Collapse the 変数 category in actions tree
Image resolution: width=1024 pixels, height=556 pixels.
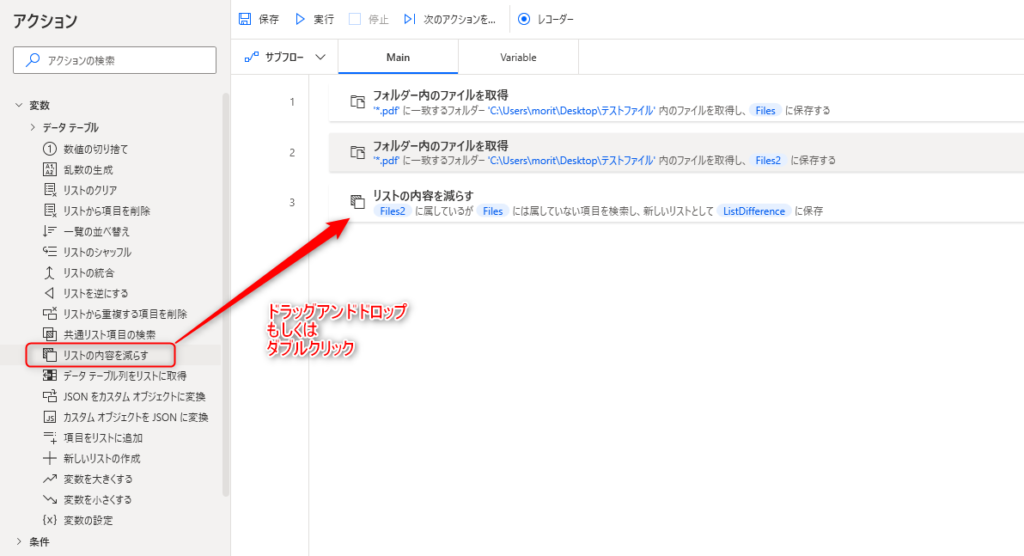[19, 105]
